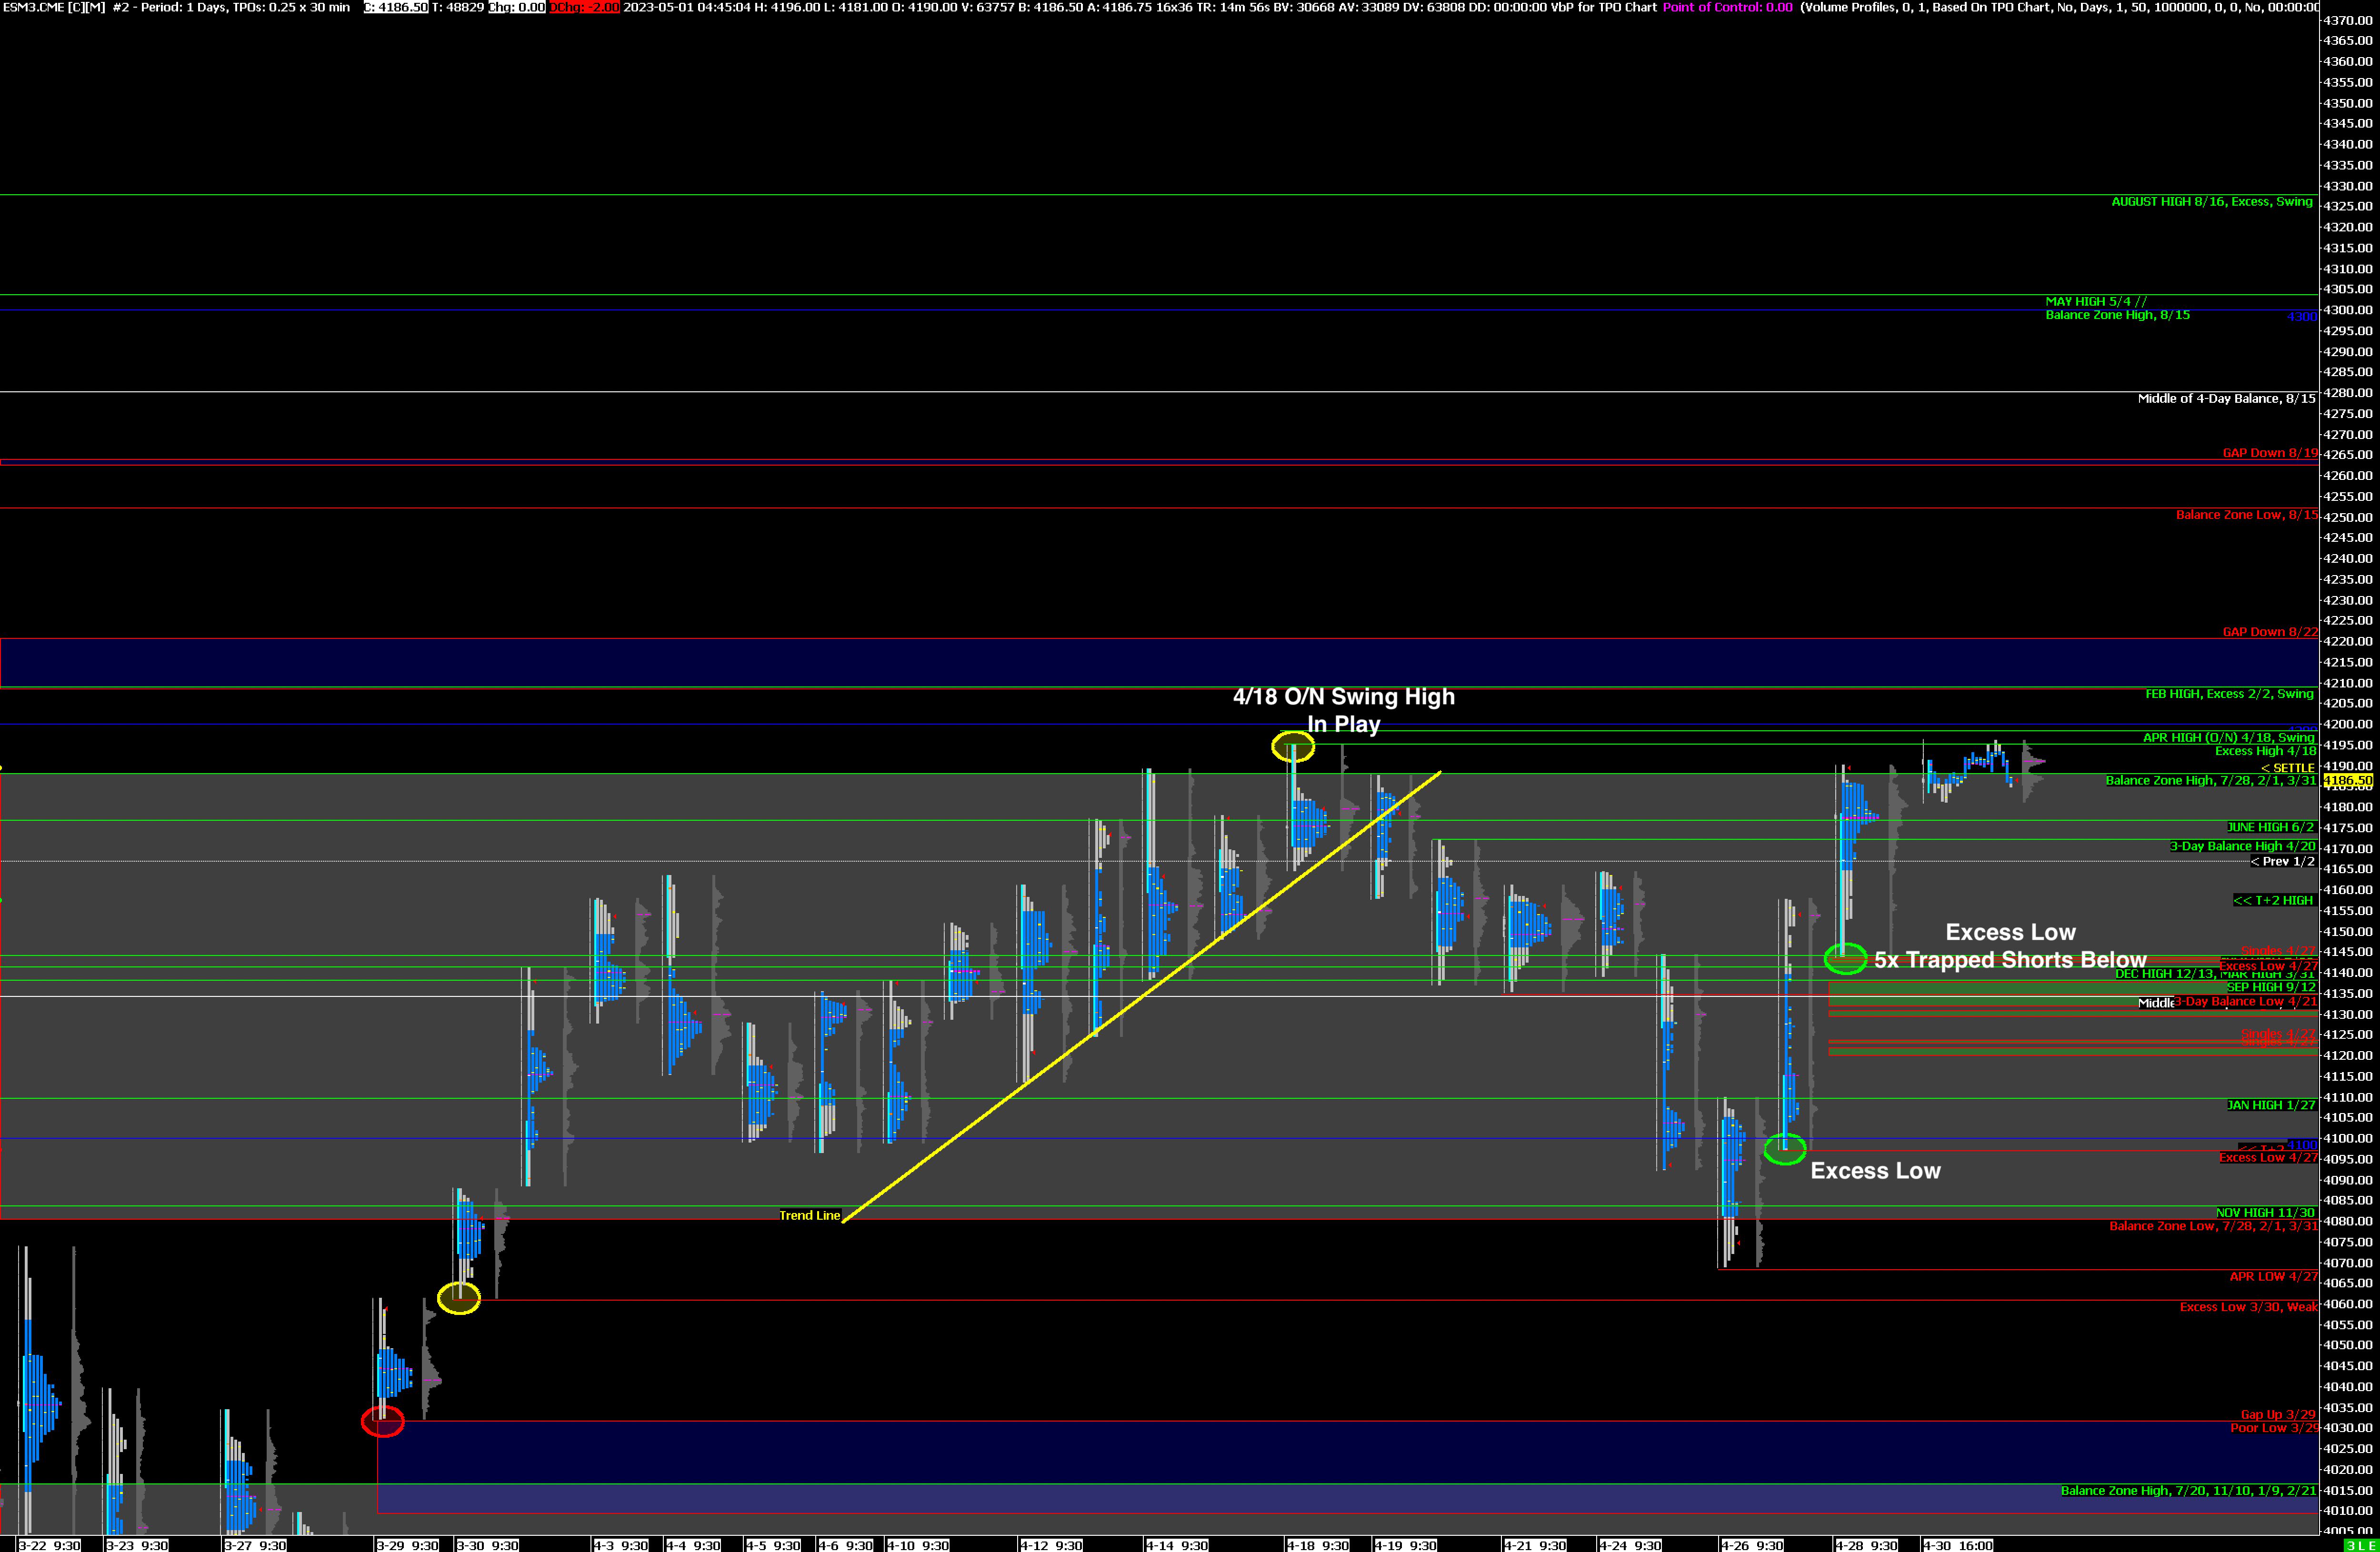Click the red 'DChg: -2.00' header field
This screenshot has height=1552, width=2380.
point(584,7)
